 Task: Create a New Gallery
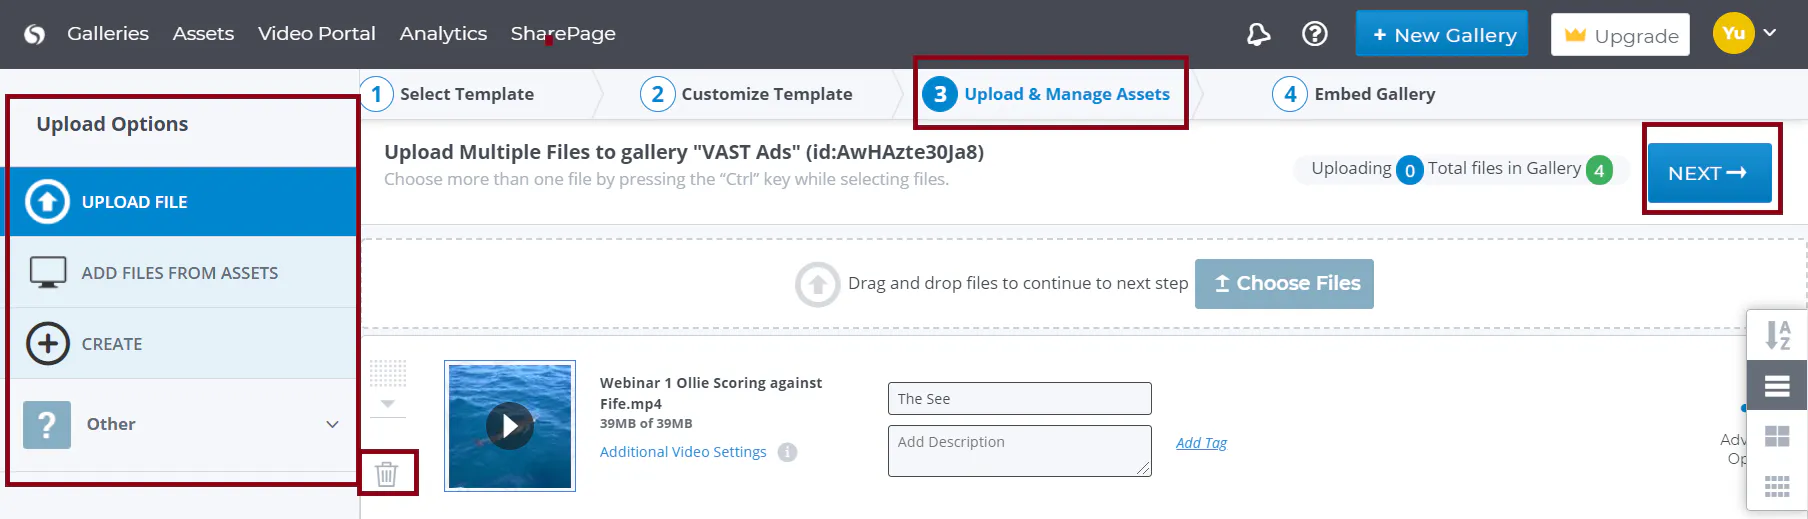(x=1442, y=34)
